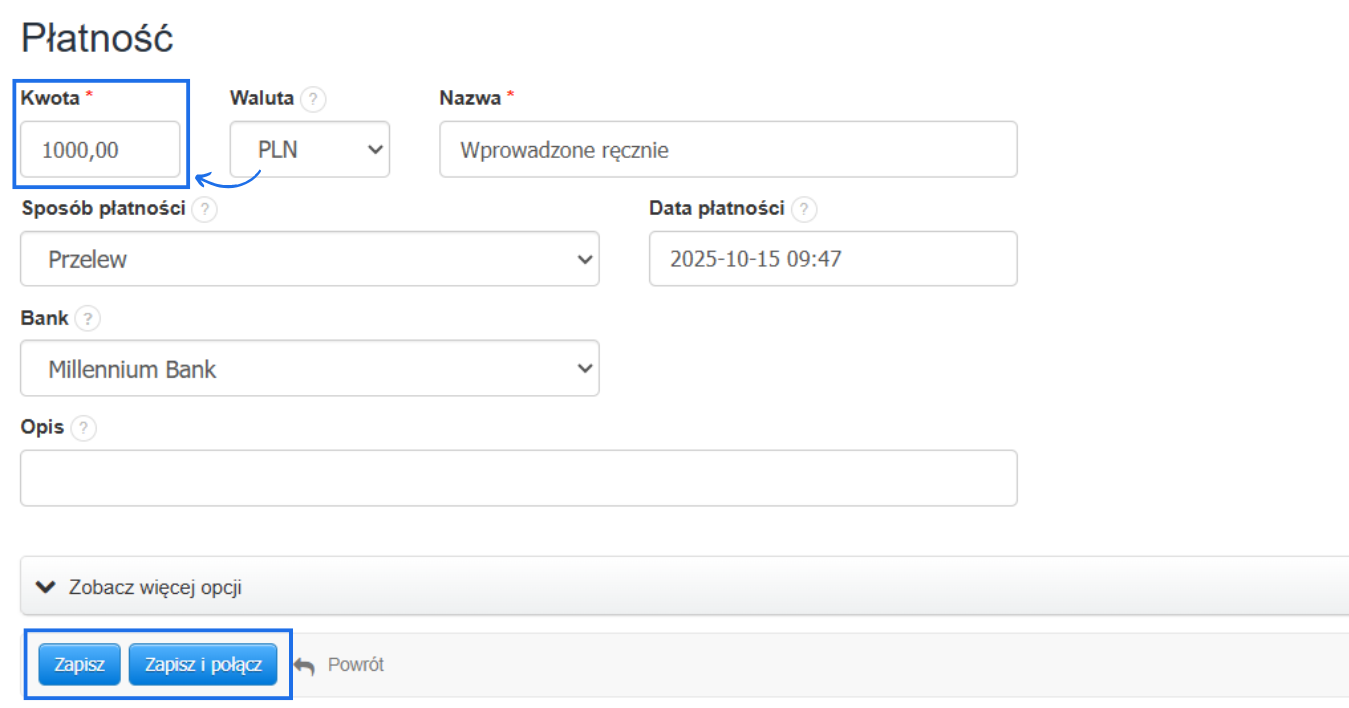The image size is (1349, 708).
Task: Click the reply arrow icon before Powrót
Action: [x=305, y=665]
